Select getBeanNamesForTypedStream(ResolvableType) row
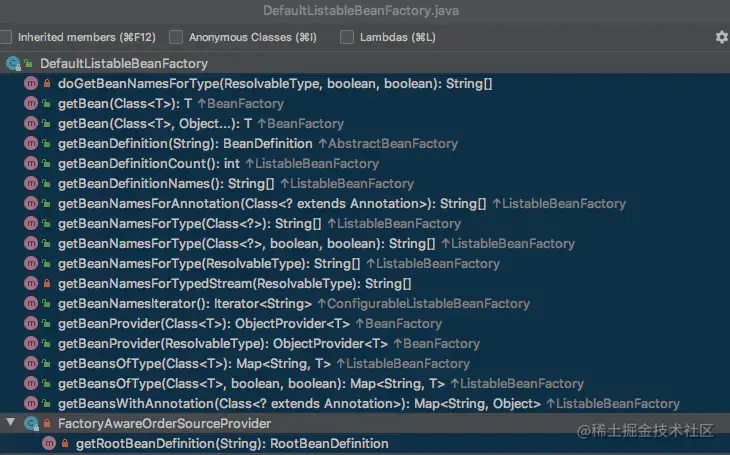Screen dimensions: 730x455 (x=365, y=283)
